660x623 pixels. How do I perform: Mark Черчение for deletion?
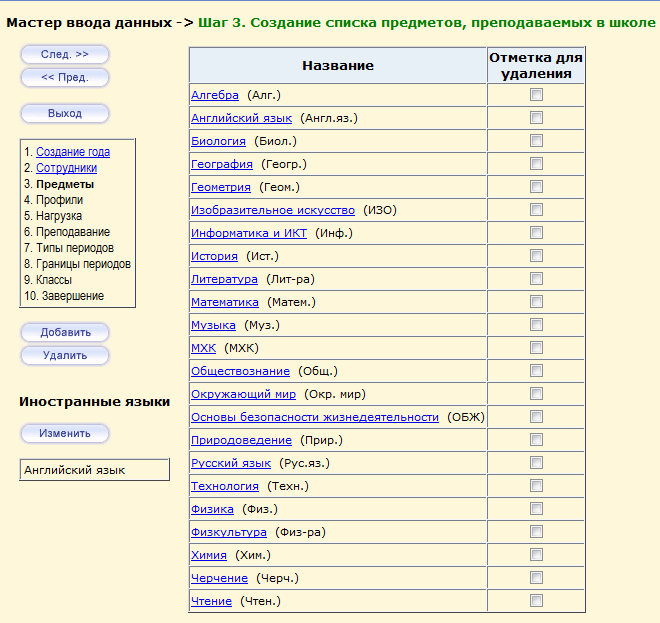[536, 578]
